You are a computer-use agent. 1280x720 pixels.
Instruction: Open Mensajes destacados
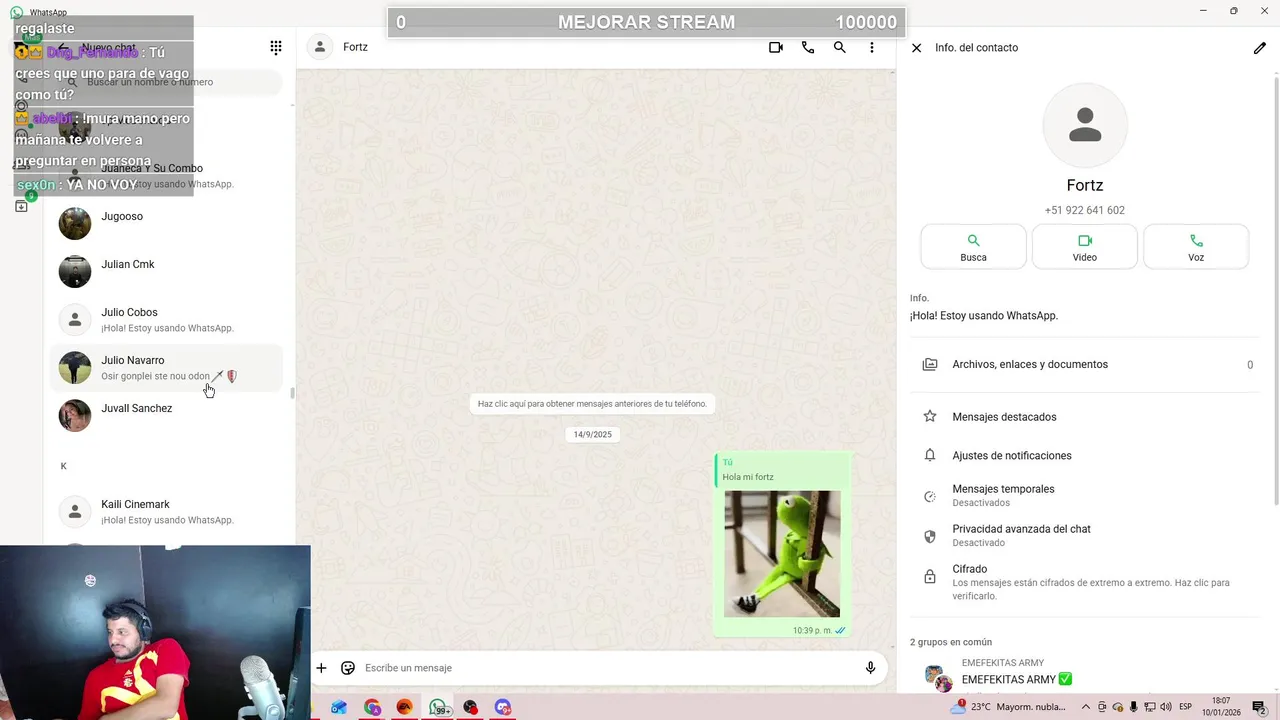point(1085,417)
